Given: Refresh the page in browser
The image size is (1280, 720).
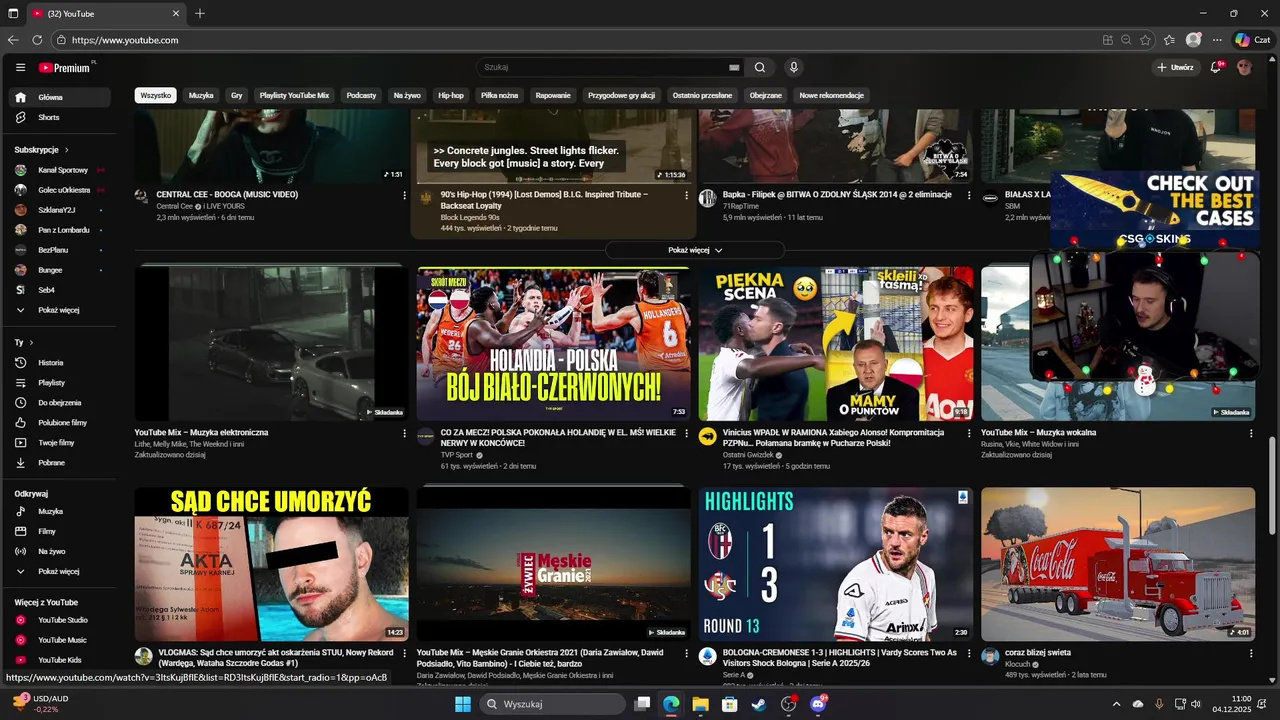Looking at the screenshot, I should click(37, 40).
